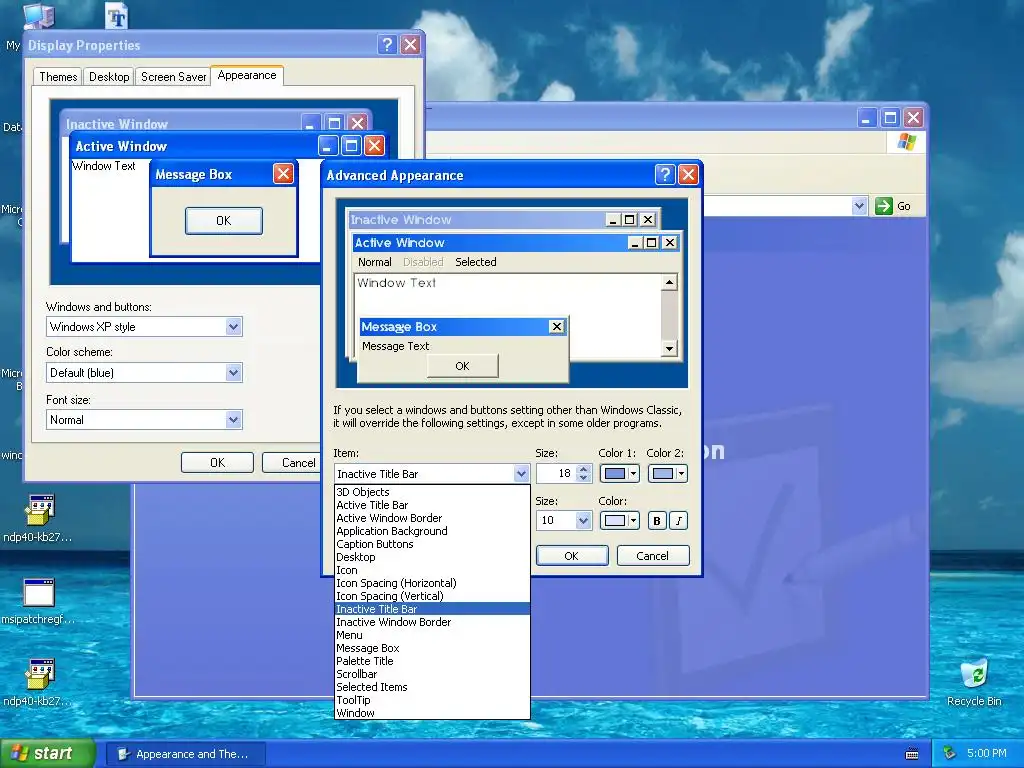Screen dimensions: 1024x768
Task: Choose Icon entry in item list
Action: point(432,570)
